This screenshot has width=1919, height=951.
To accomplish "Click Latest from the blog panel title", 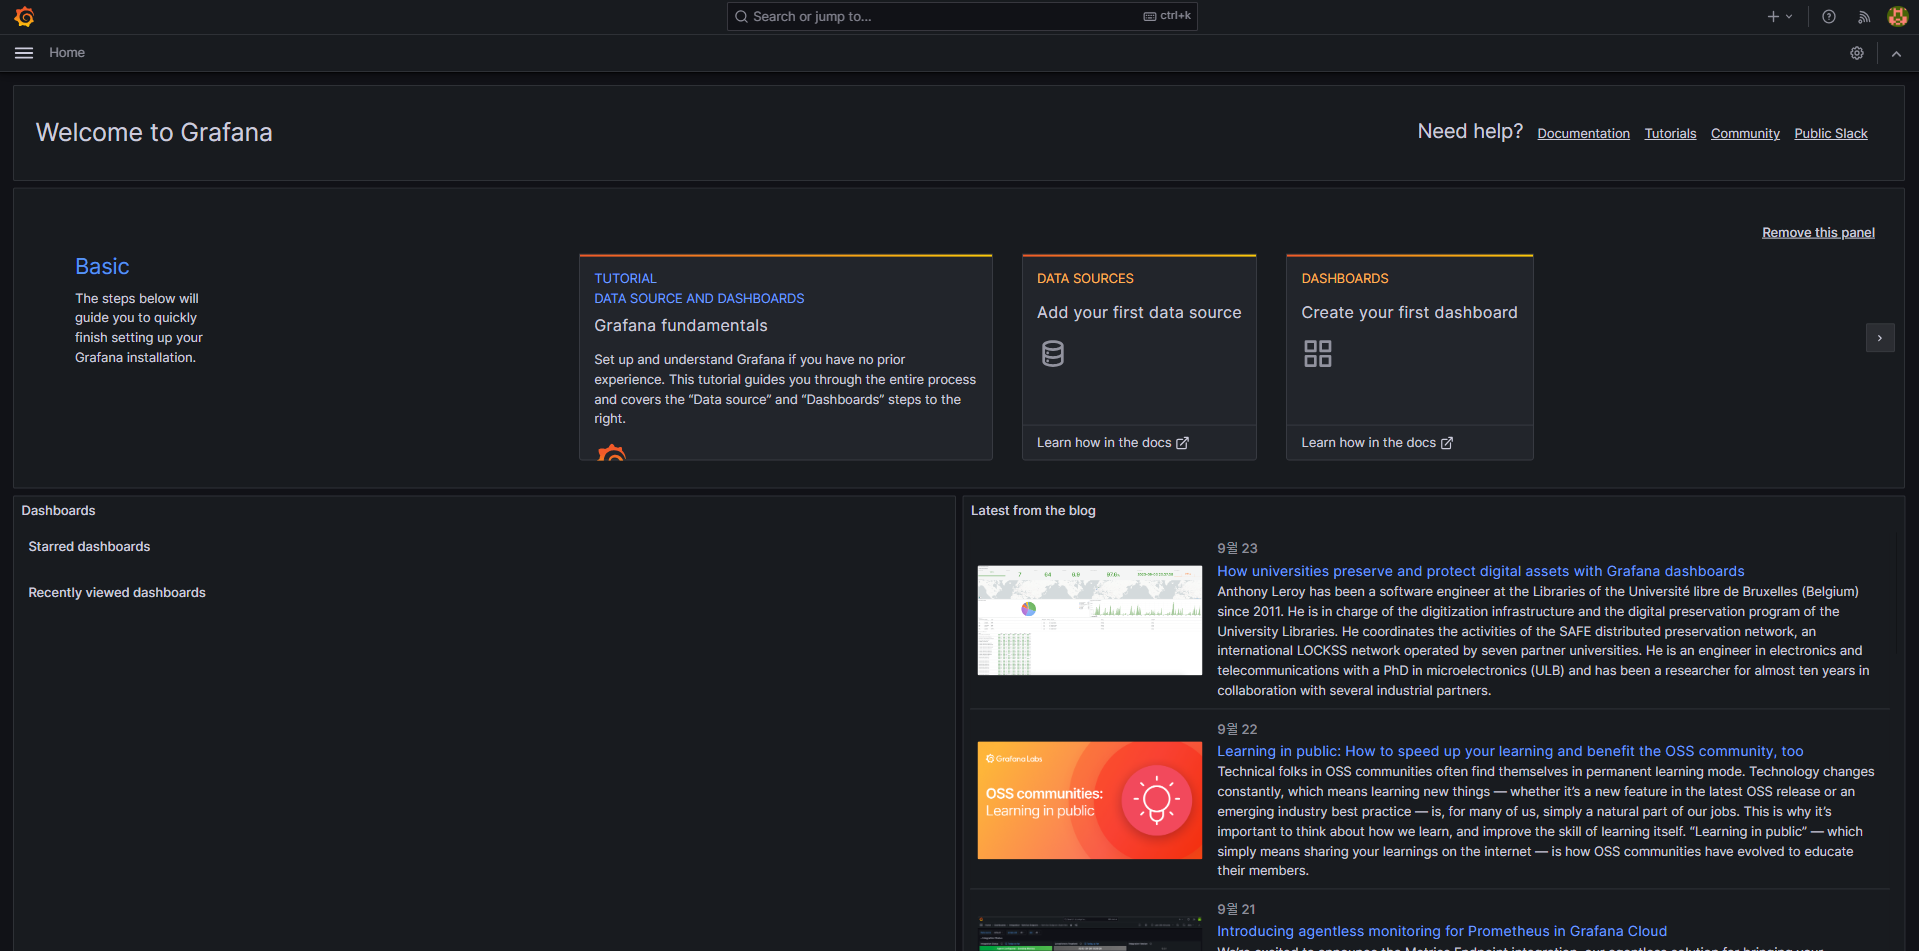I will pyautogui.click(x=1033, y=511).
